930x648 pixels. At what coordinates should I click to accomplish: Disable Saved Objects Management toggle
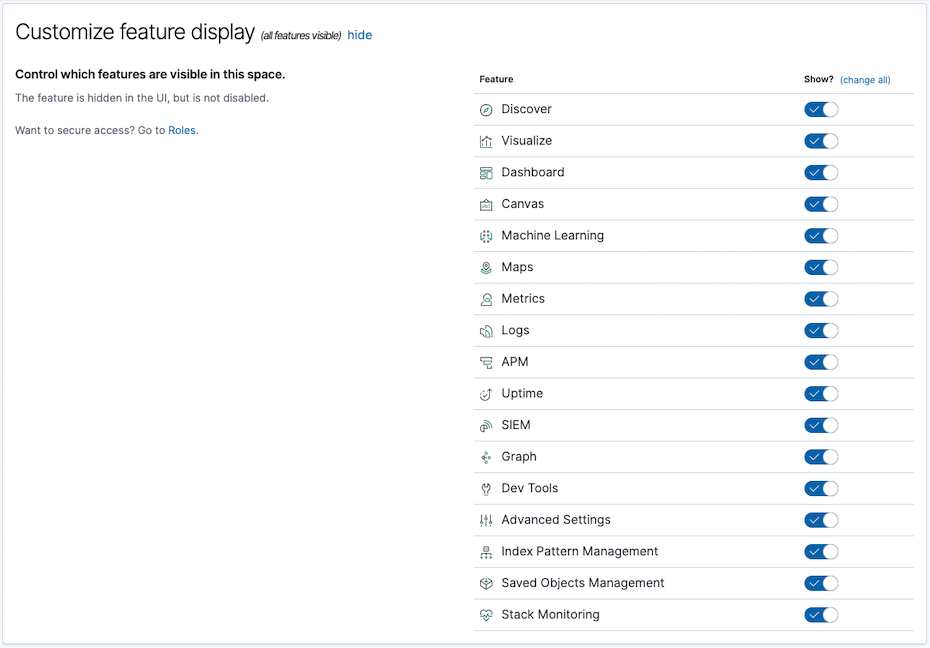click(x=821, y=583)
